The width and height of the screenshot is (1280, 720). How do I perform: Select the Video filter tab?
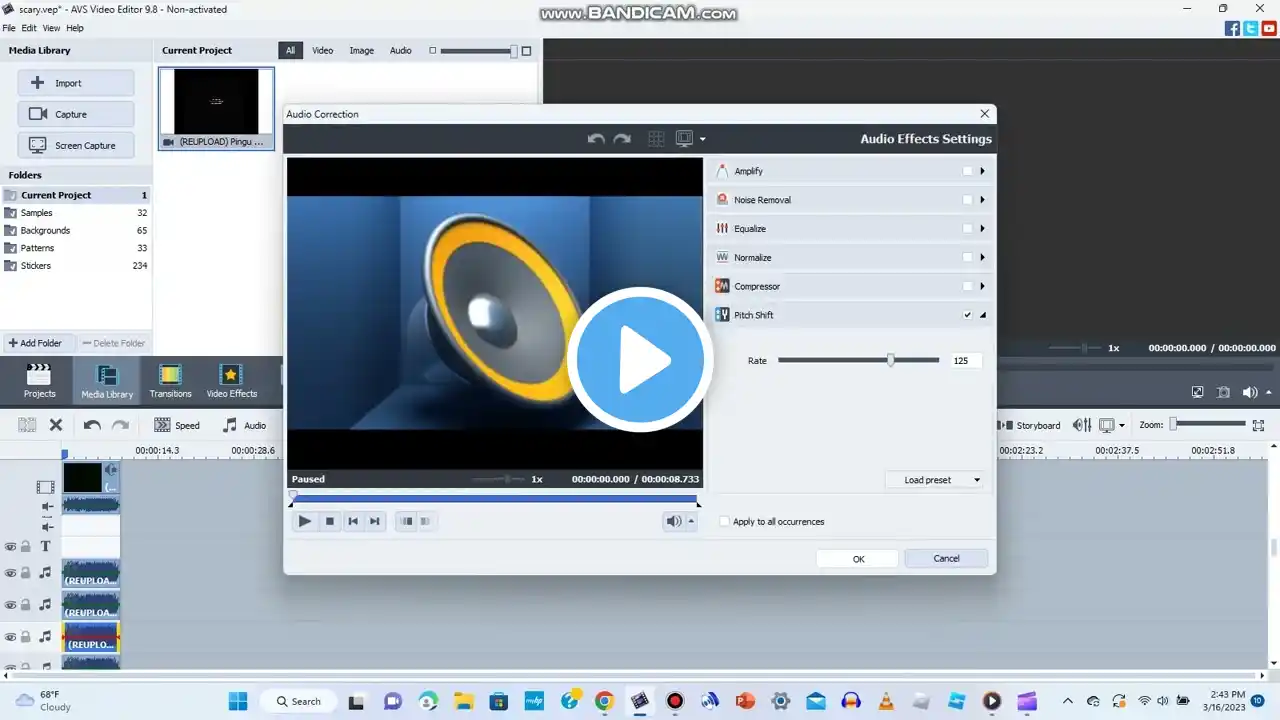click(x=322, y=50)
